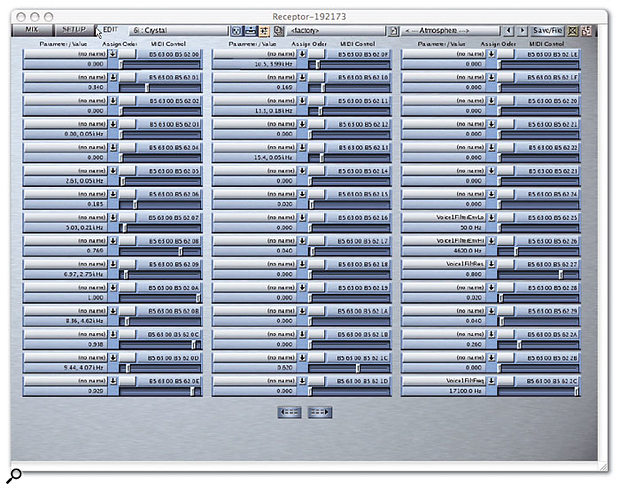Click down-arrow icon on row with value 0.820

click(302, 357)
